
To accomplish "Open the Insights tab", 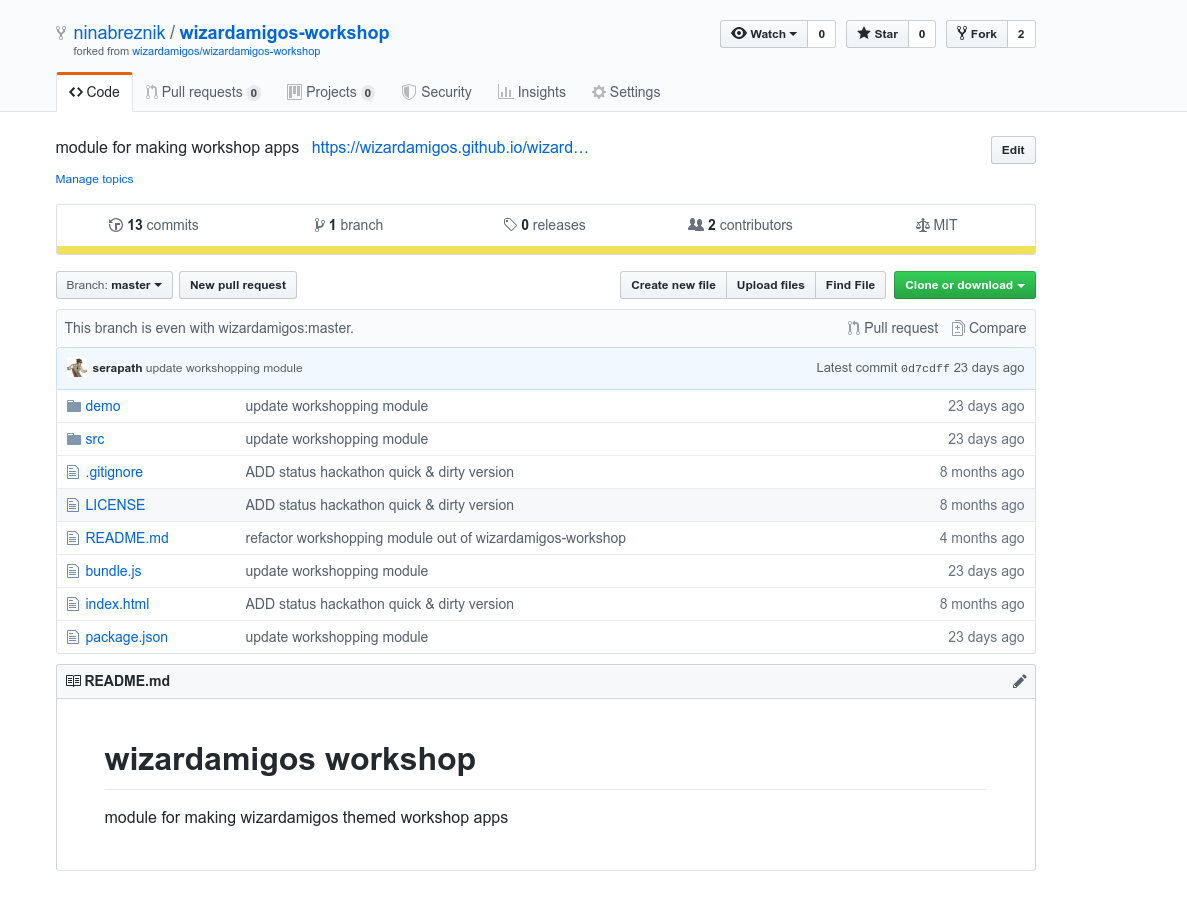I will (x=531, y=92).
